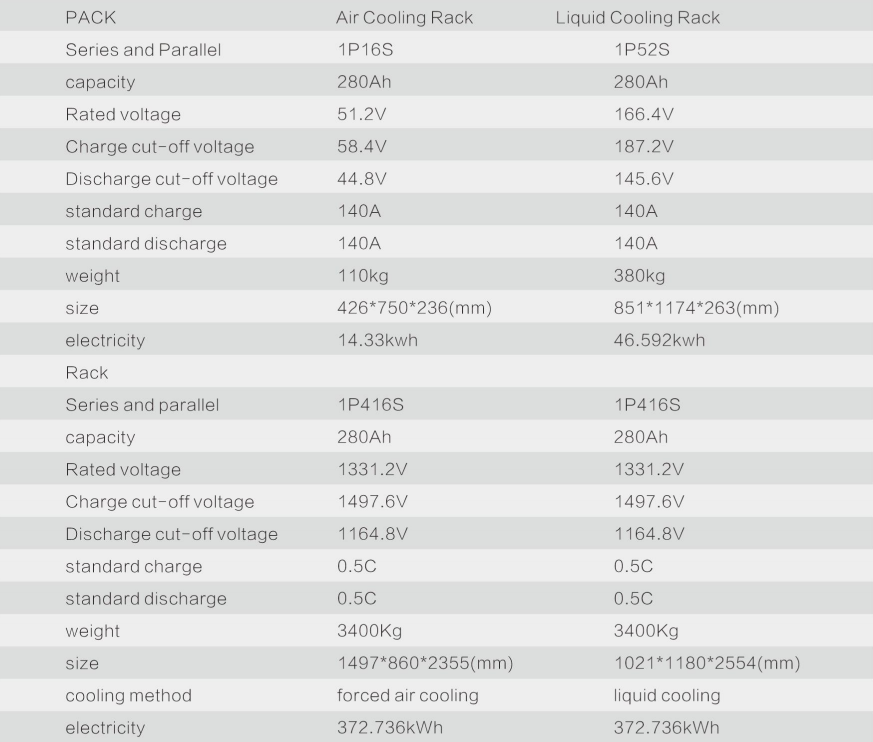
Task: Click the 46.592kwh electricity value
Action: 659,340
